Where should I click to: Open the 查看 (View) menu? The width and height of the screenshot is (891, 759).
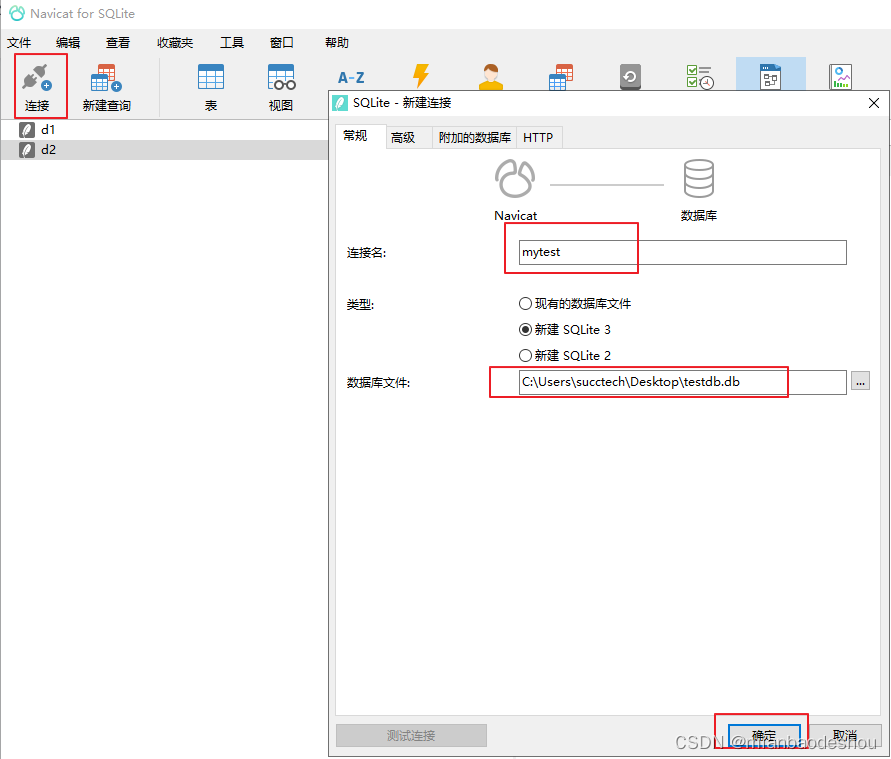(x=118, y=43)
